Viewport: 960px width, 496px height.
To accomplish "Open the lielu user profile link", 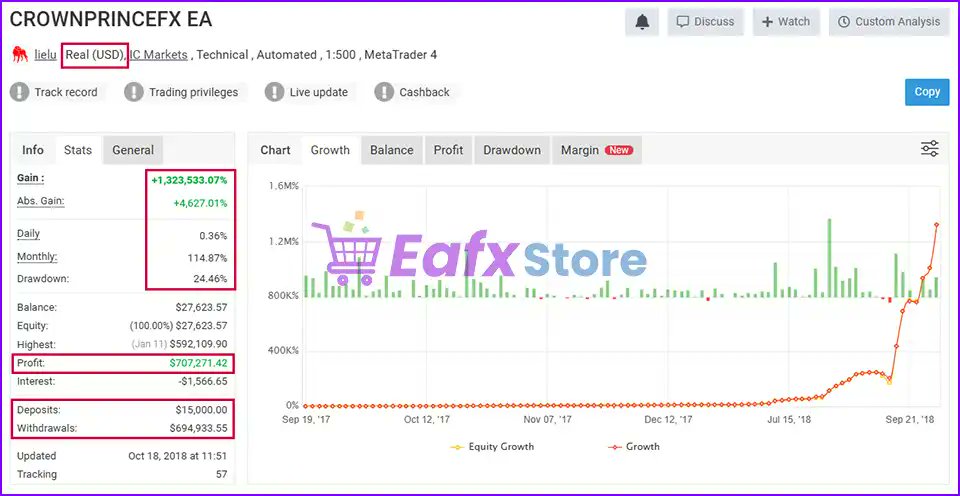I will pyautogui.click(x=45, y=55).
